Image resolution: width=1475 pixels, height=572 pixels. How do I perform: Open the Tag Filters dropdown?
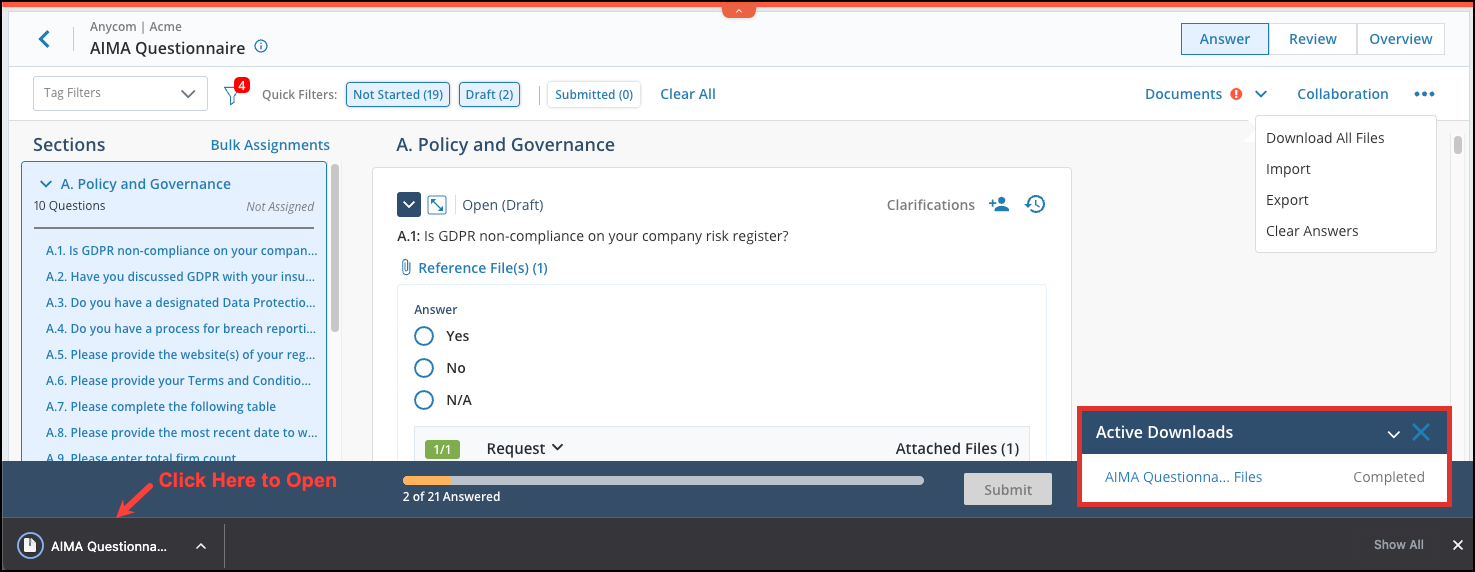120,93
